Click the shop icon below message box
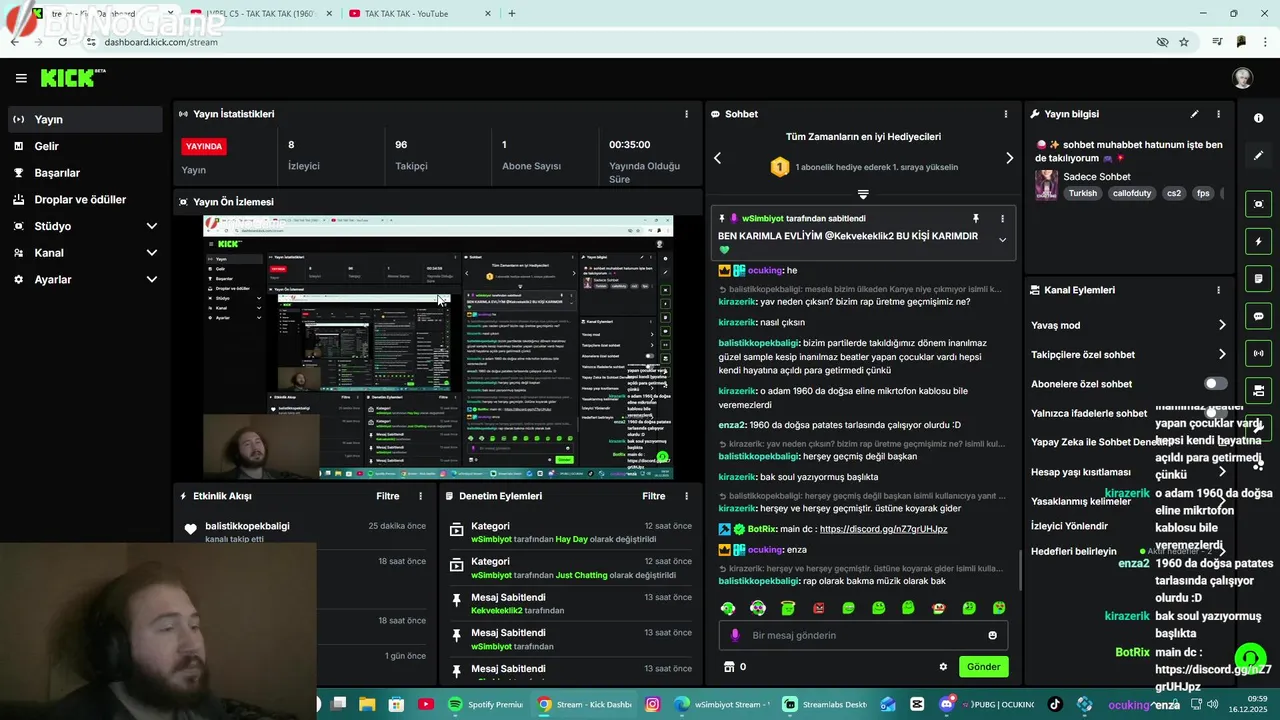1280x720 pixels. (x=729, y=667)
